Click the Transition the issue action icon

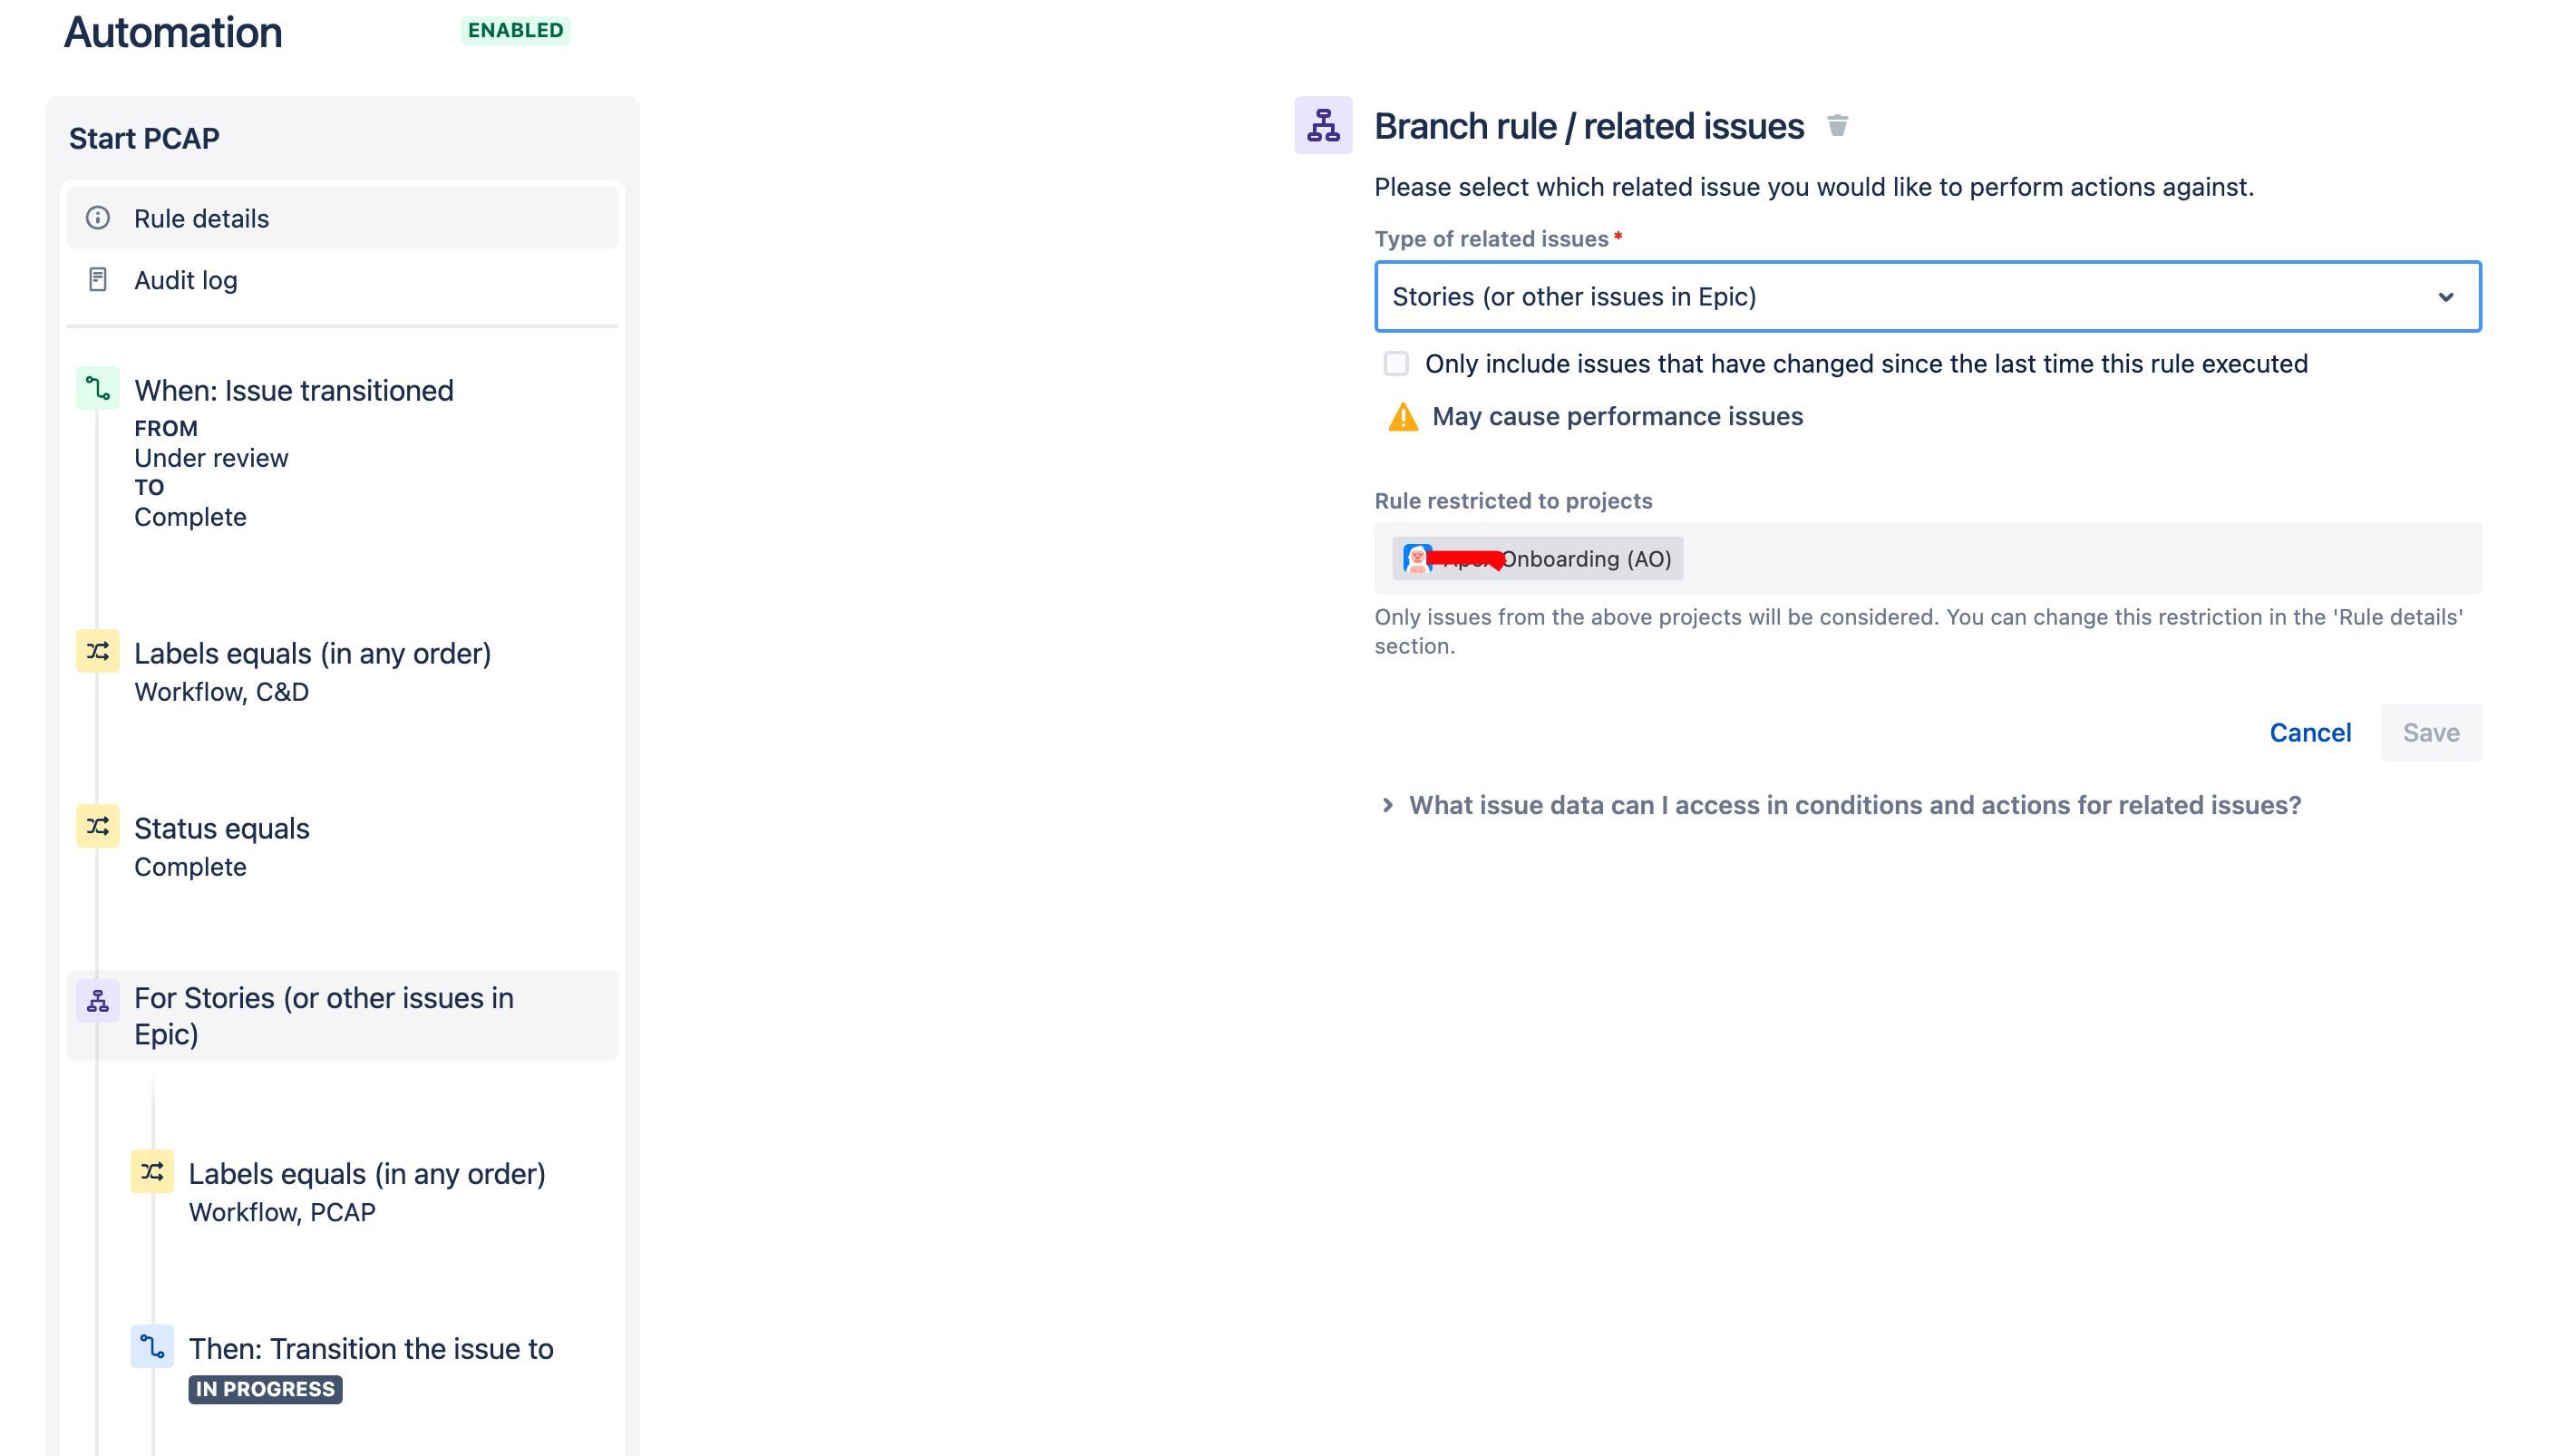(152, 1346)
